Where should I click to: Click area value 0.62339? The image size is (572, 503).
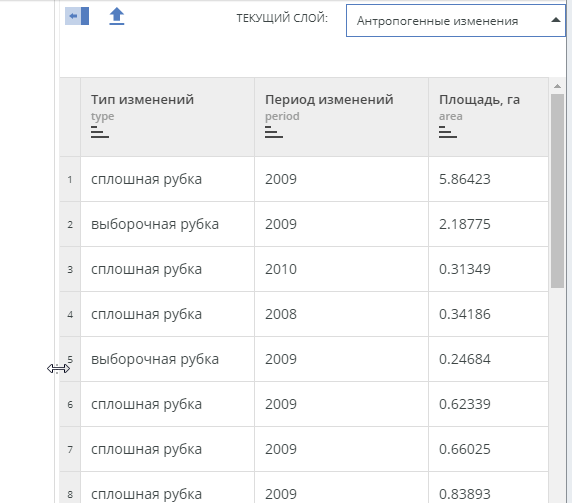(465, 404)
